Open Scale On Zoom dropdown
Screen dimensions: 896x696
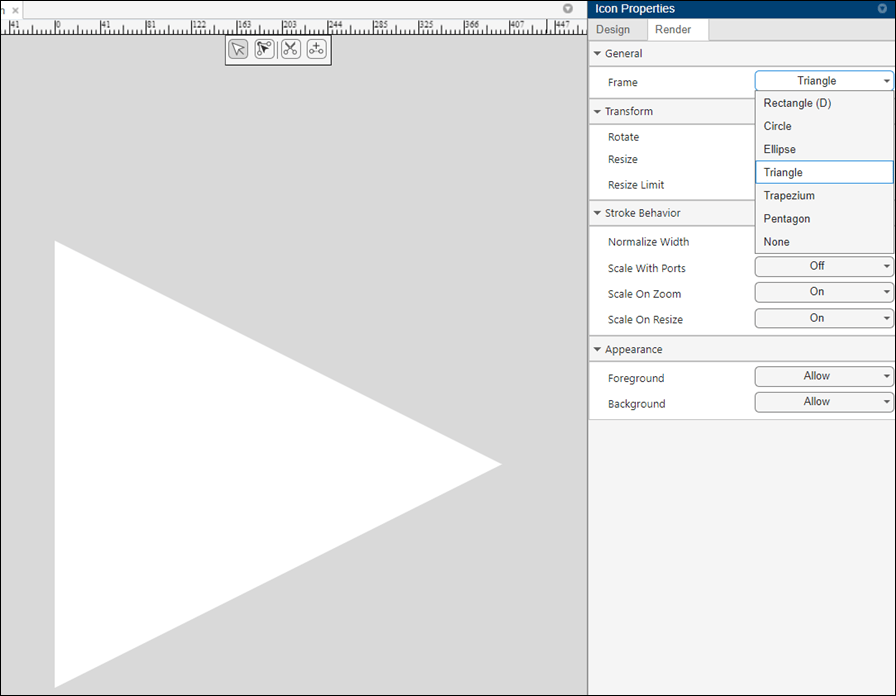(824, 291)
